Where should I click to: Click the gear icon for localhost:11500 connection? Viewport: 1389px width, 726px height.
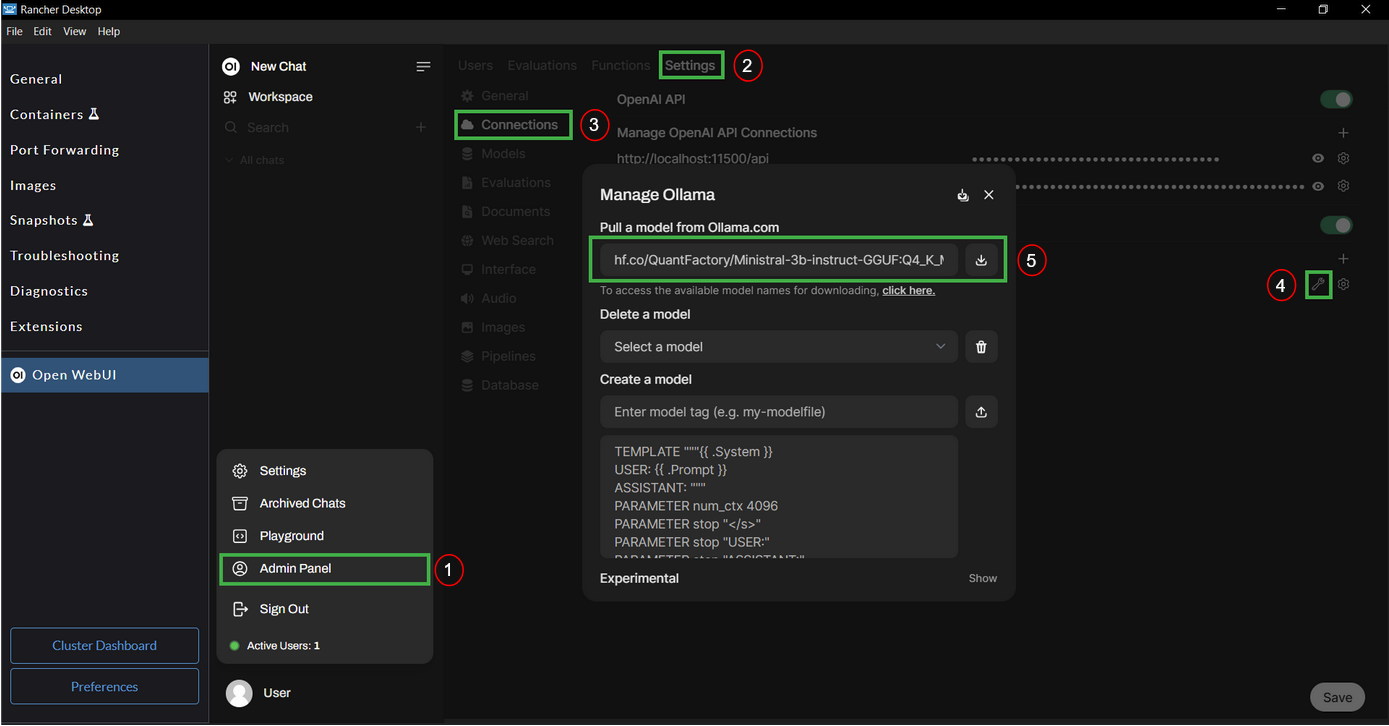click(1344, 158)
